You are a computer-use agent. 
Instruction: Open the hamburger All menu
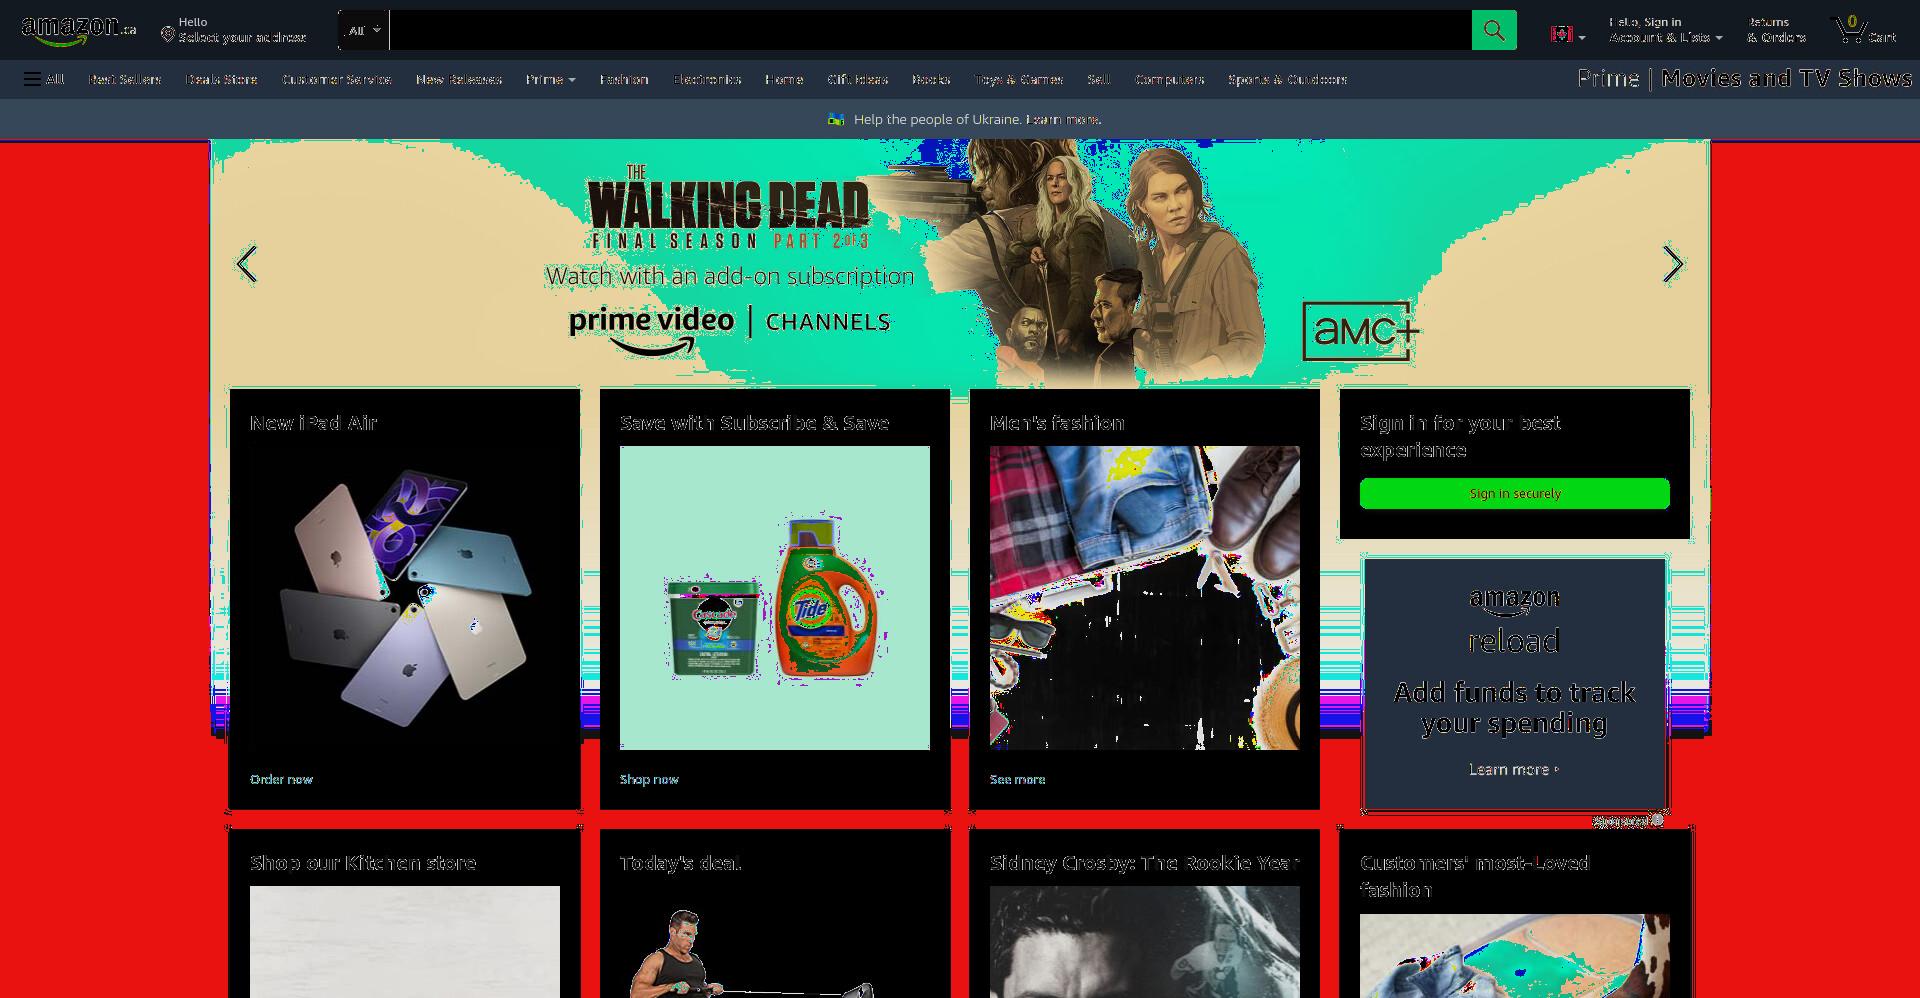pyautogui.click(x=44, y=79)
